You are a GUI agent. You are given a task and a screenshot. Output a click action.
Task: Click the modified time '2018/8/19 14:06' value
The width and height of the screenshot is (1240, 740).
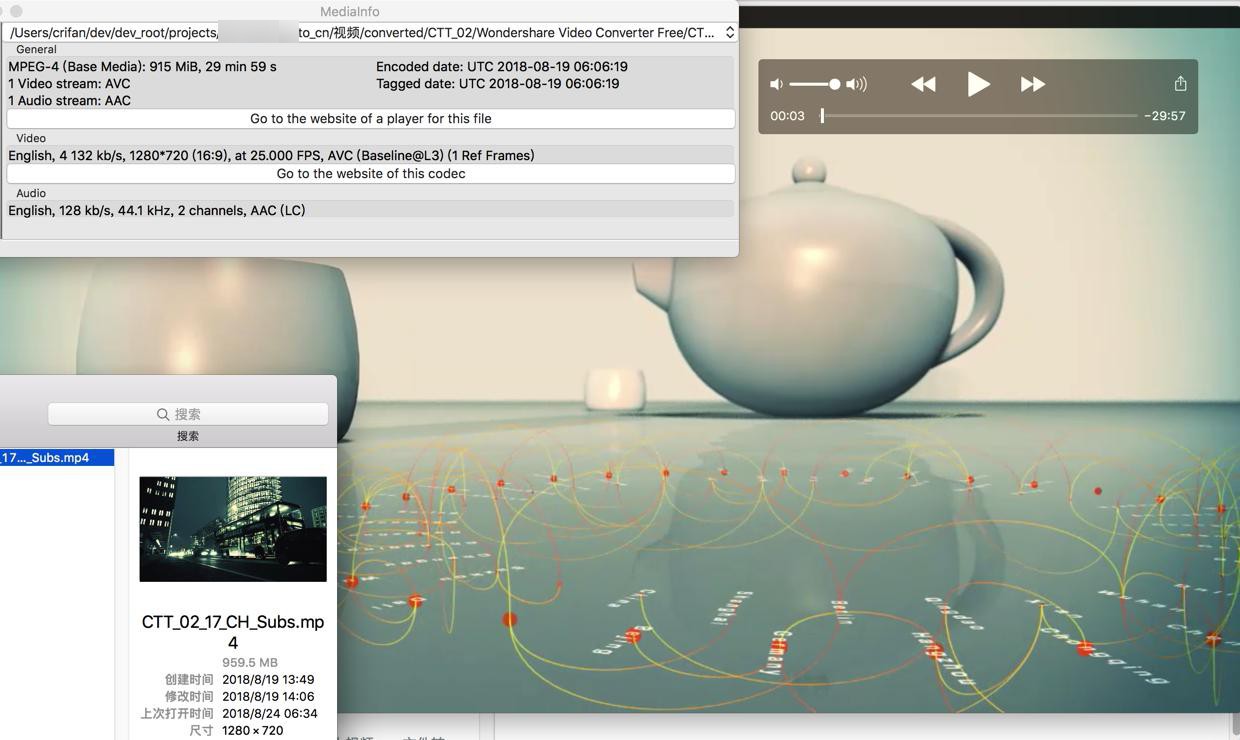point(268,696)
